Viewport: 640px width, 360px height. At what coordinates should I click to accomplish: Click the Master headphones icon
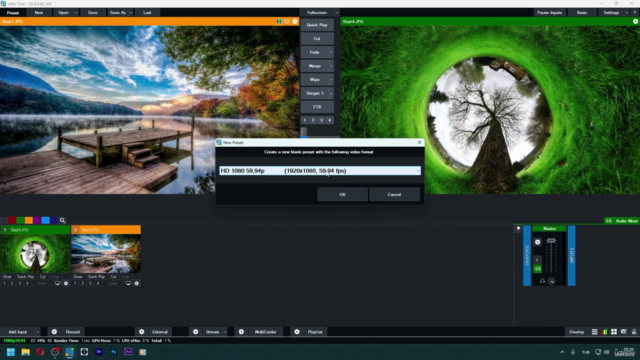[542, 281]
